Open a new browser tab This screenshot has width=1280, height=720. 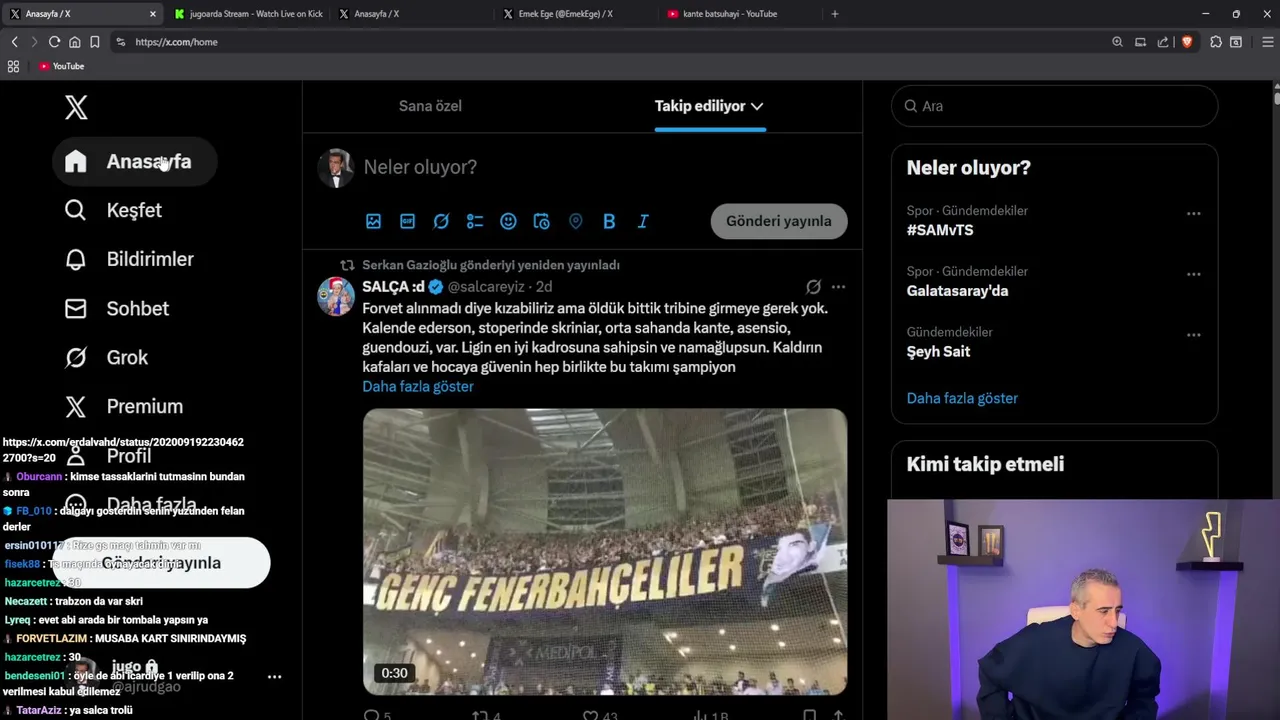pyautogui.click(x=835, y=14)
